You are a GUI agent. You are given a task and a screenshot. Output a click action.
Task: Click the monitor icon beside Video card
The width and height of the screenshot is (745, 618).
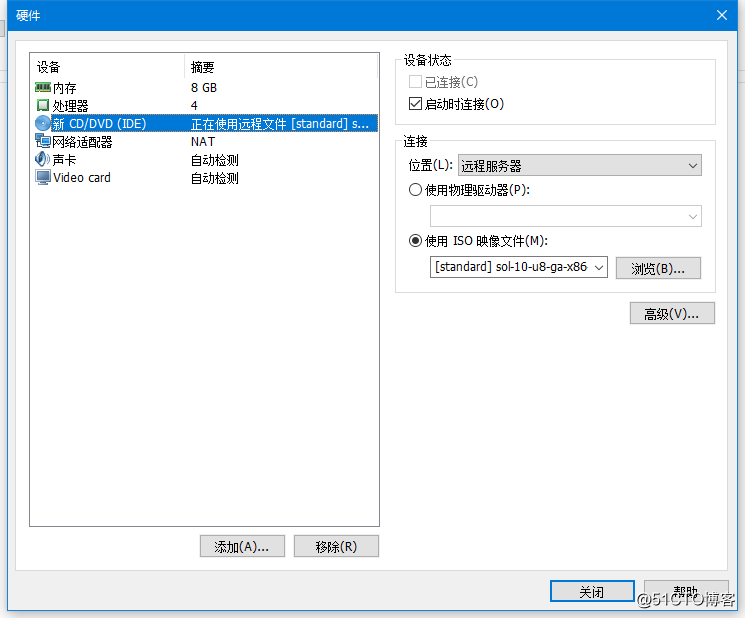43,177
